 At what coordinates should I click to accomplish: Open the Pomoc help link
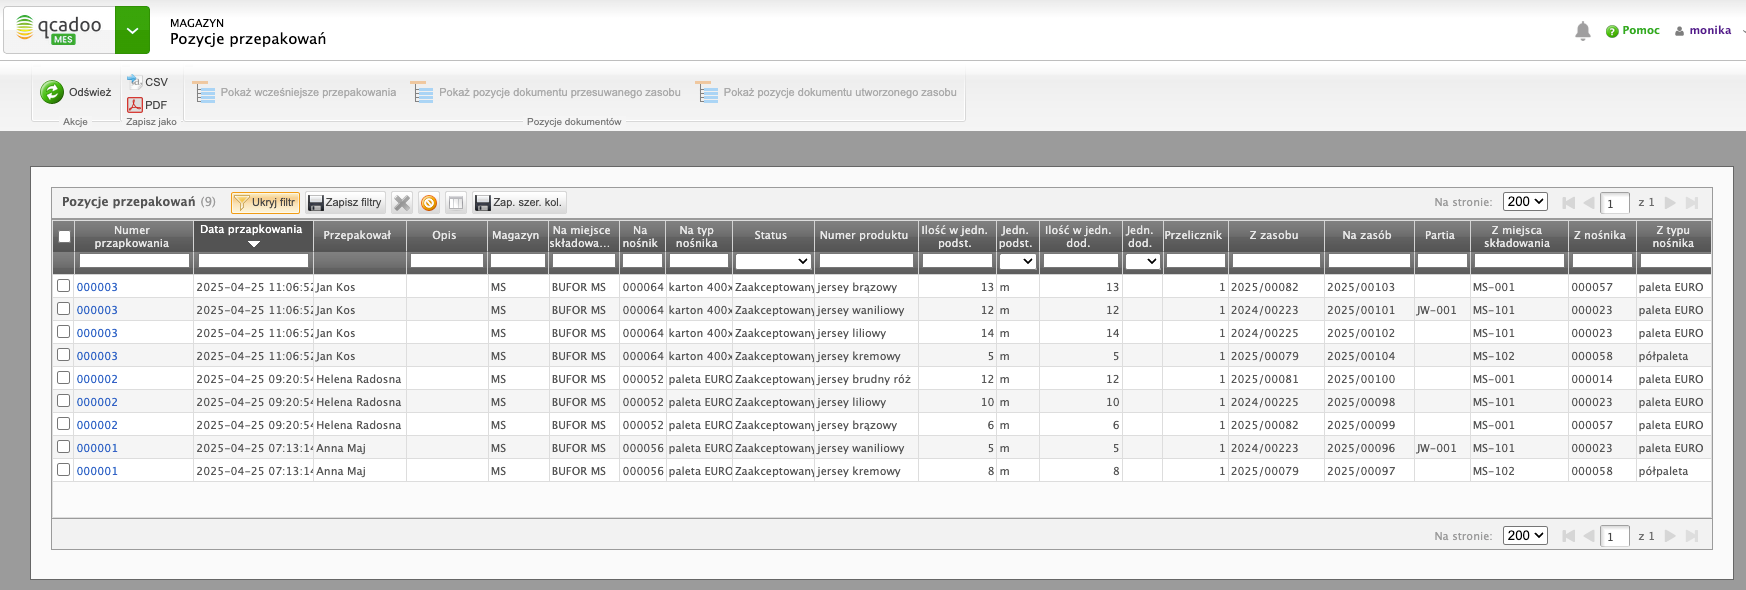click(1633, 31)
